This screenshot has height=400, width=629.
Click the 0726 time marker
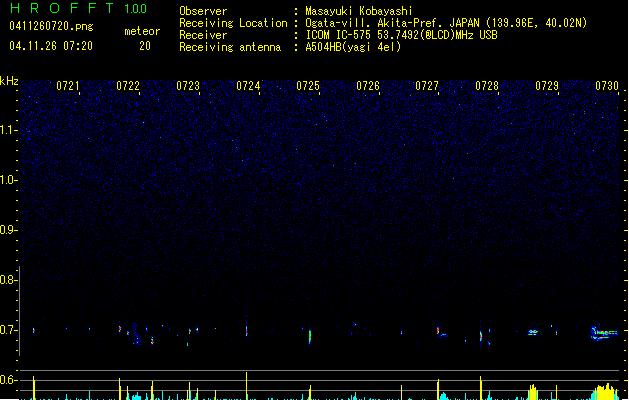click(368, 86)
